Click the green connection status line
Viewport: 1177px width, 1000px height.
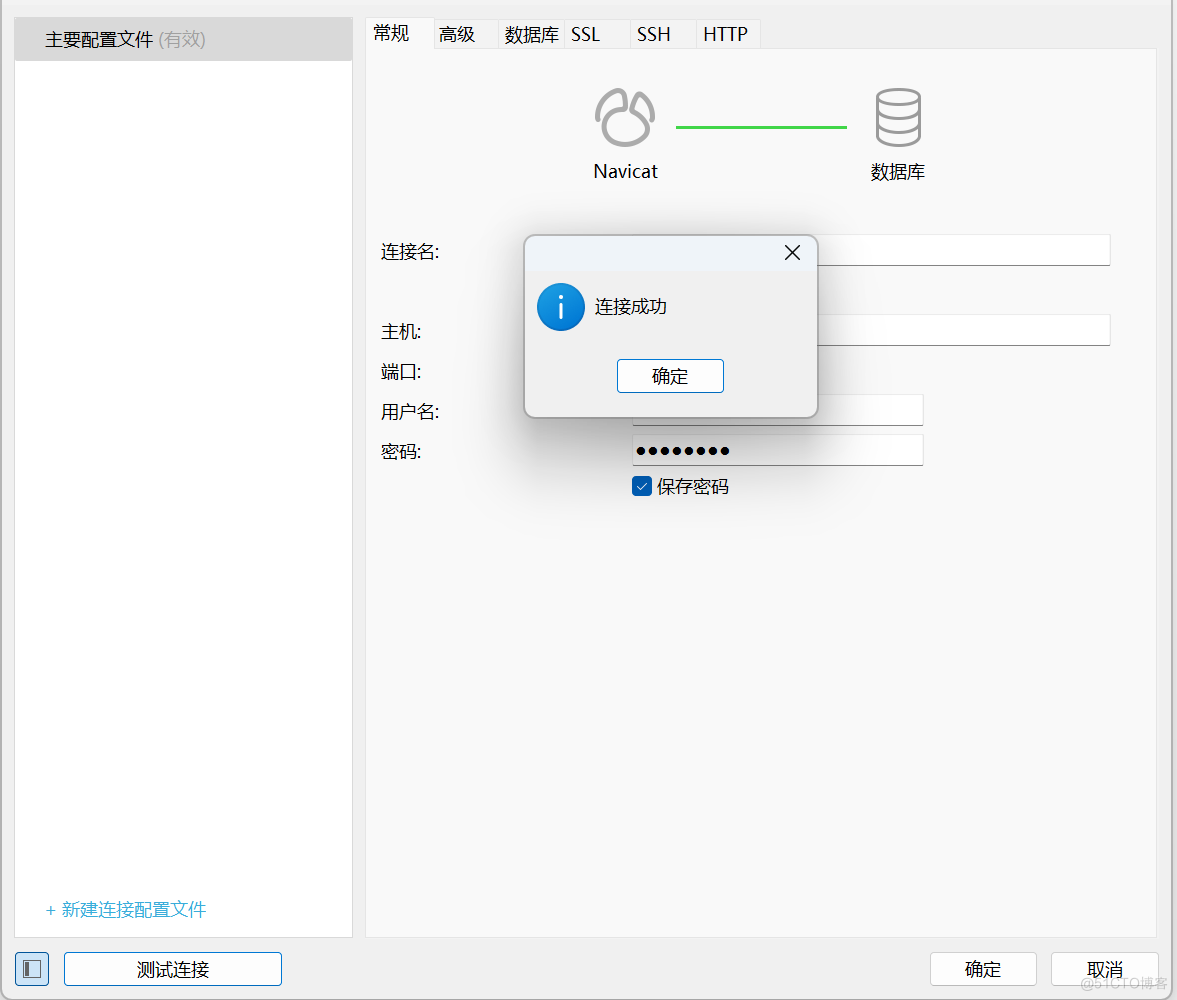tap(761, 126)
